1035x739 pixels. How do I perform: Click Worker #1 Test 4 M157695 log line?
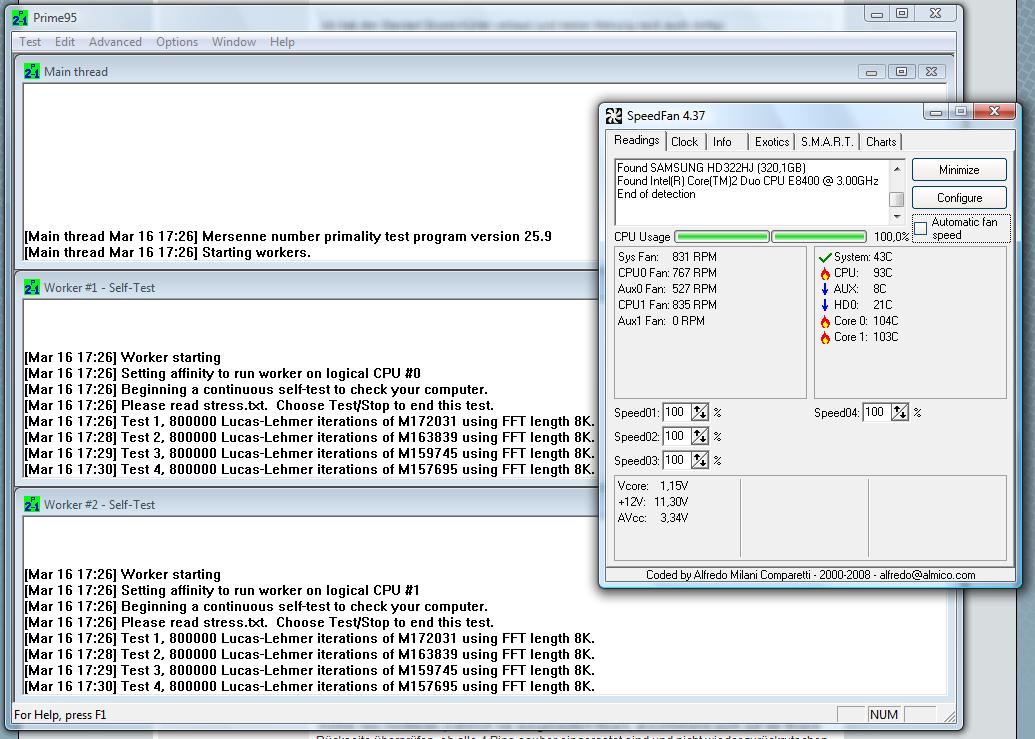[310, 470]
